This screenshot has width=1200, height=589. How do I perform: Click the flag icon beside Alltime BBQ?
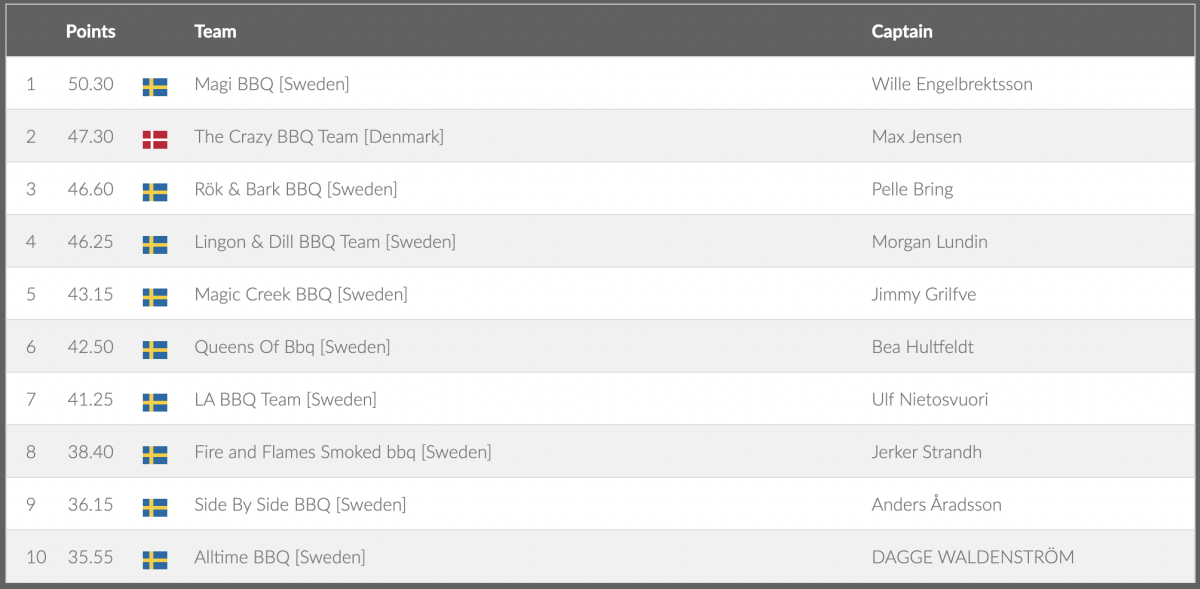[155, 560]
